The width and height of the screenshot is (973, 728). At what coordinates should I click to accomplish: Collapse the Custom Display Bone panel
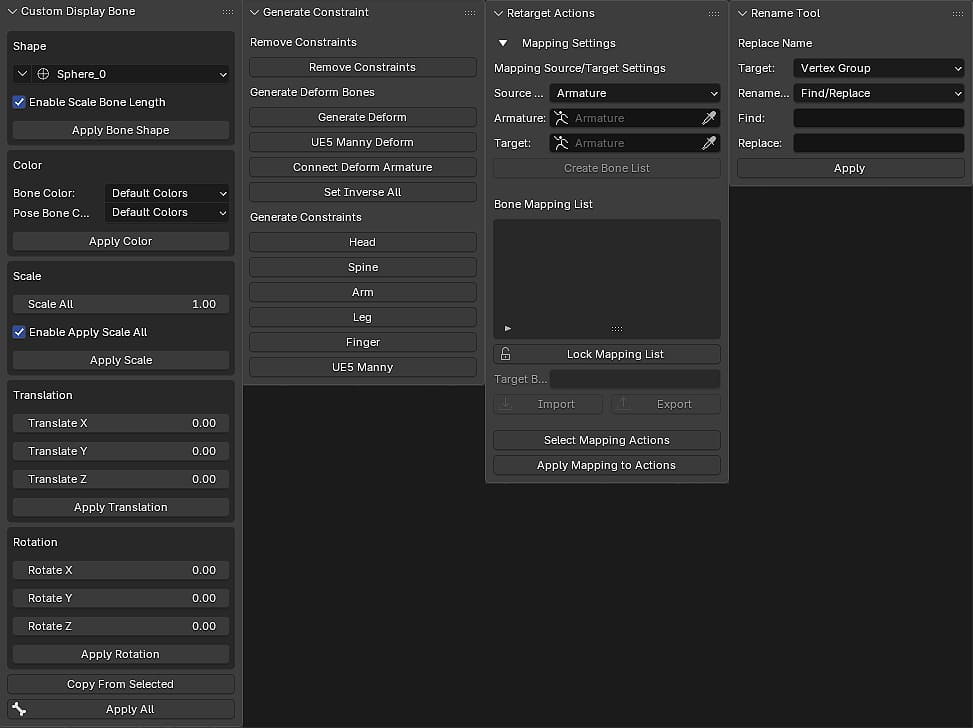pos(12,12)
